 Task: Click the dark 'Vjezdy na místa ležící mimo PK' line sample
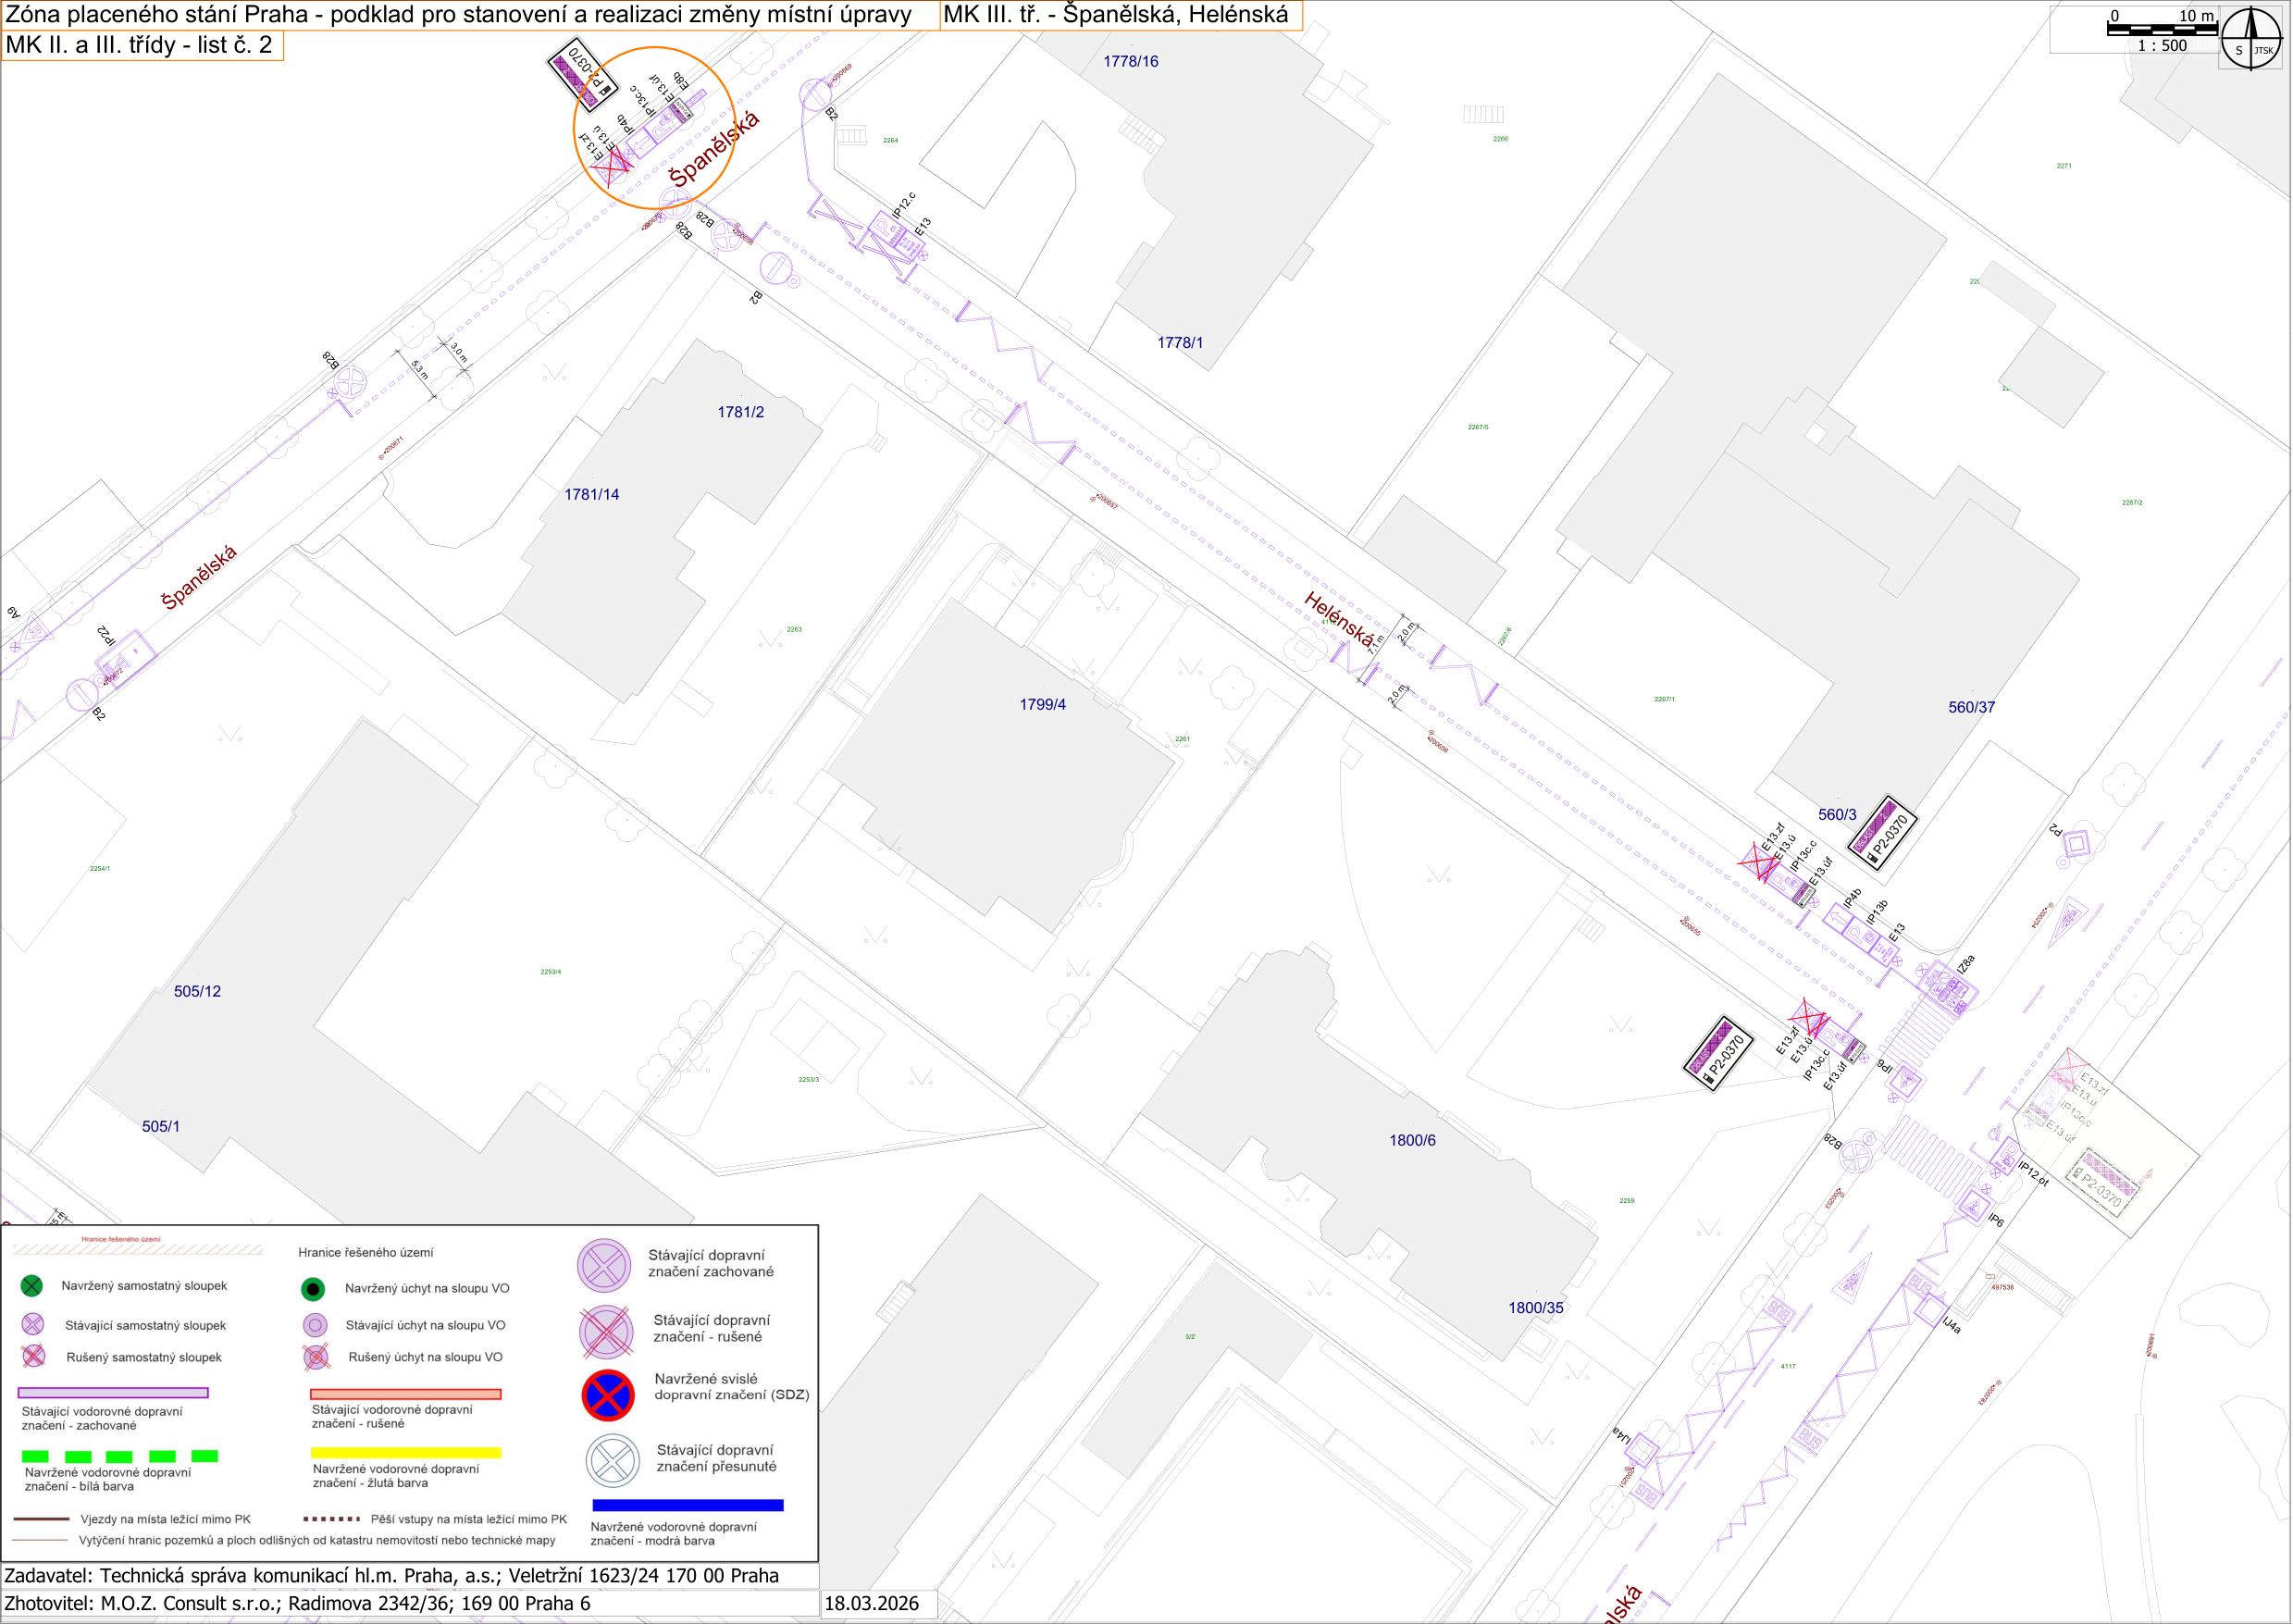pyautogui.click(x=41, y=1519)
